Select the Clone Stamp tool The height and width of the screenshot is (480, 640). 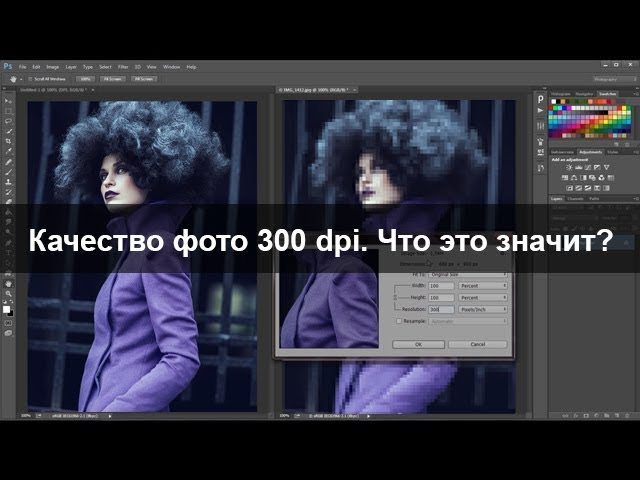pos(8,182)
